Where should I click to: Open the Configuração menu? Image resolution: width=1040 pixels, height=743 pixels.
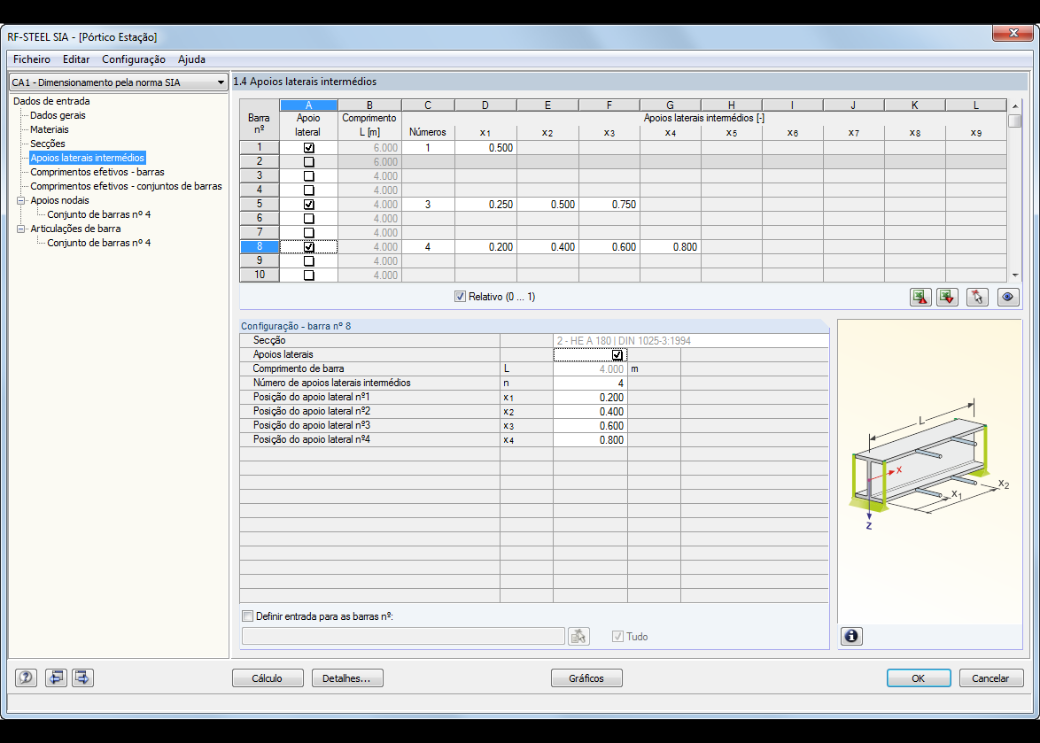tap(134, 59)
